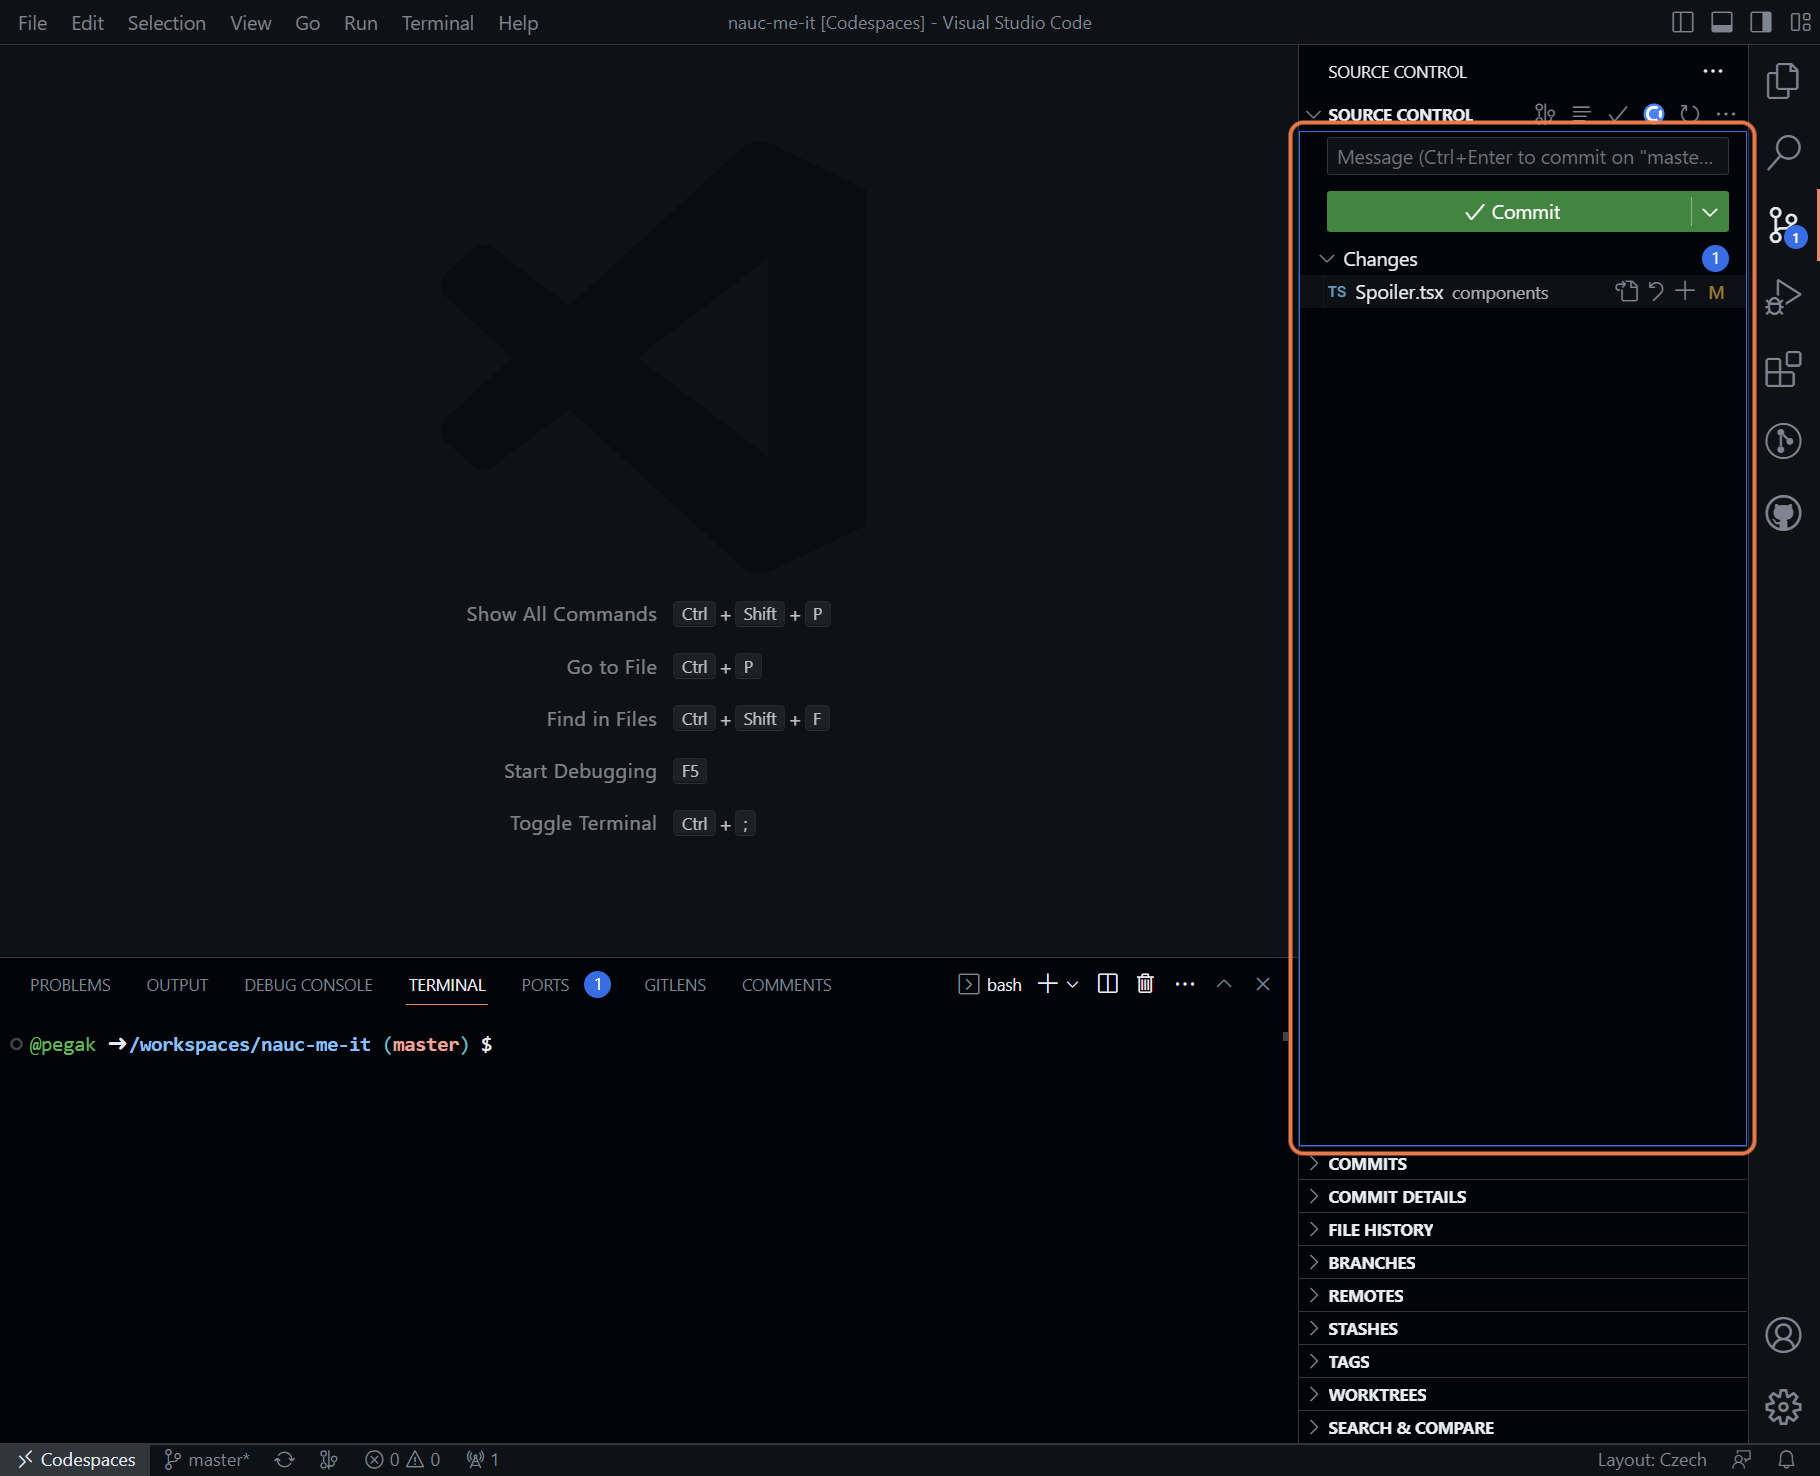Click the commit message input field
Image resolution: width=1820 pixels, height=1476 pixels.
pyautogui.click(x=1527, y=157)
